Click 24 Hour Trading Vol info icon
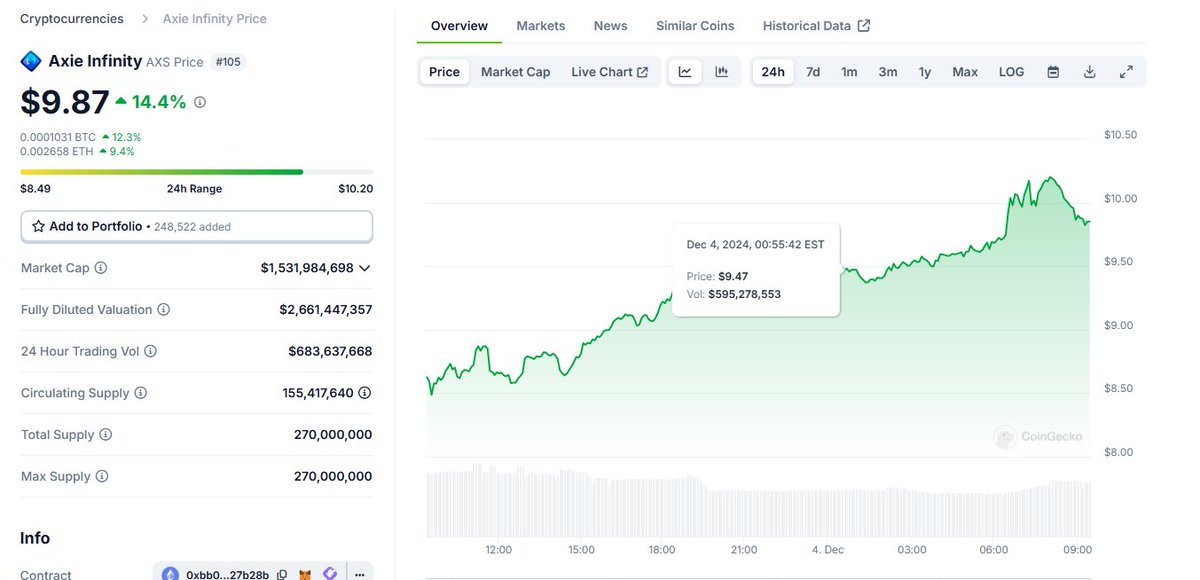This screenshot has height=580, width=1200. (151, 351)
